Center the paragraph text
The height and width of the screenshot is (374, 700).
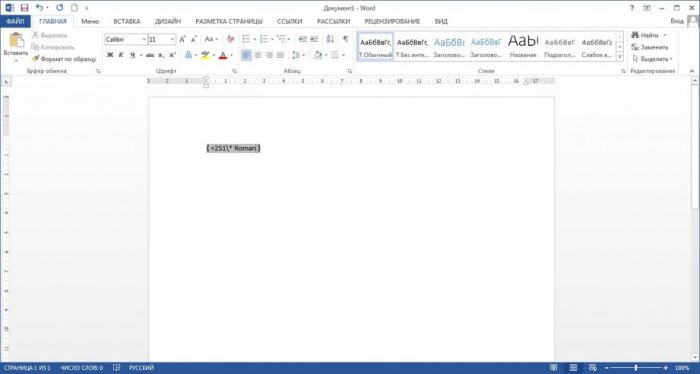258,55
